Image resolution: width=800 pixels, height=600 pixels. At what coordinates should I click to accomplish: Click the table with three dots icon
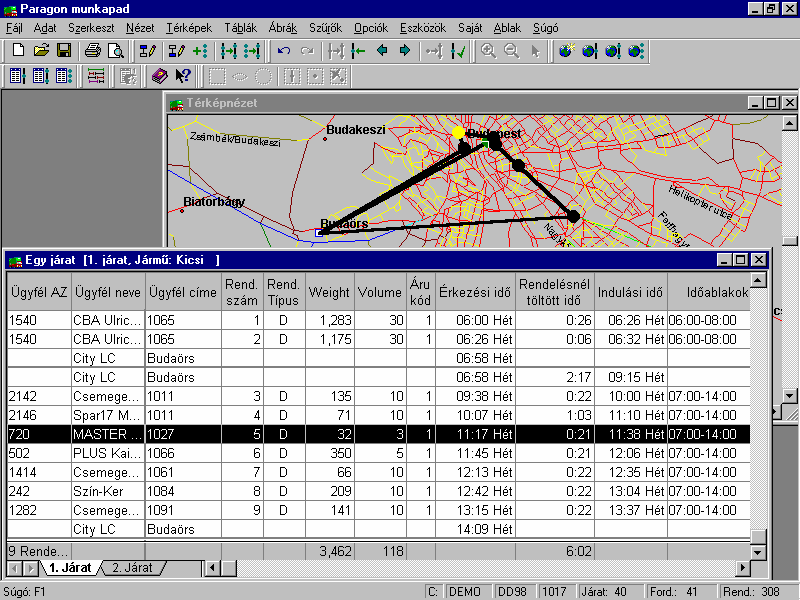coord(64,76)
